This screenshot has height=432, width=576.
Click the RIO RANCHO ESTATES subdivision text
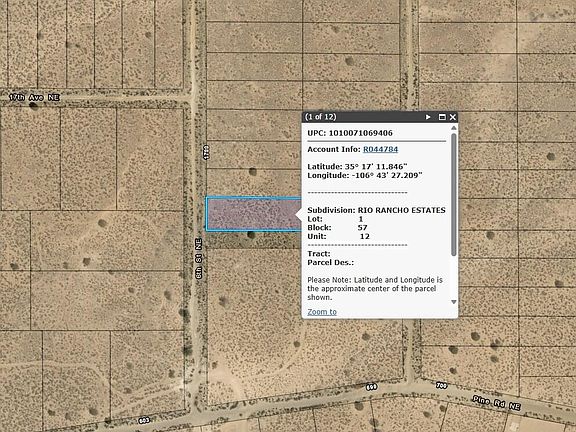402,210
